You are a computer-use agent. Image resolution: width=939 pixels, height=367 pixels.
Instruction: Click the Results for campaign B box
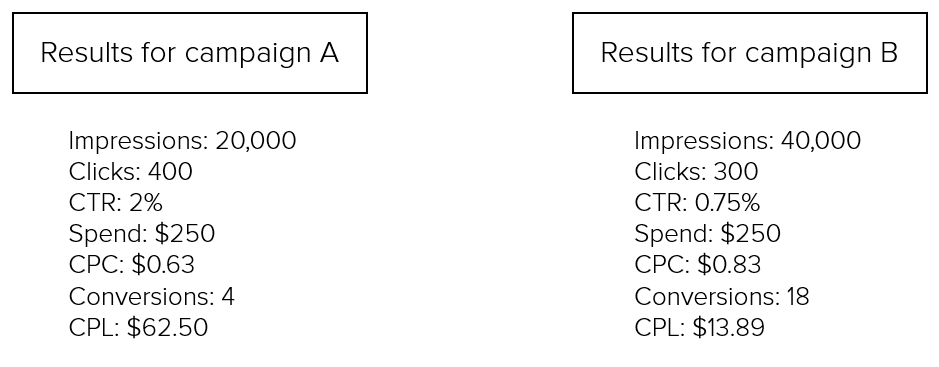tap(750, 53)
